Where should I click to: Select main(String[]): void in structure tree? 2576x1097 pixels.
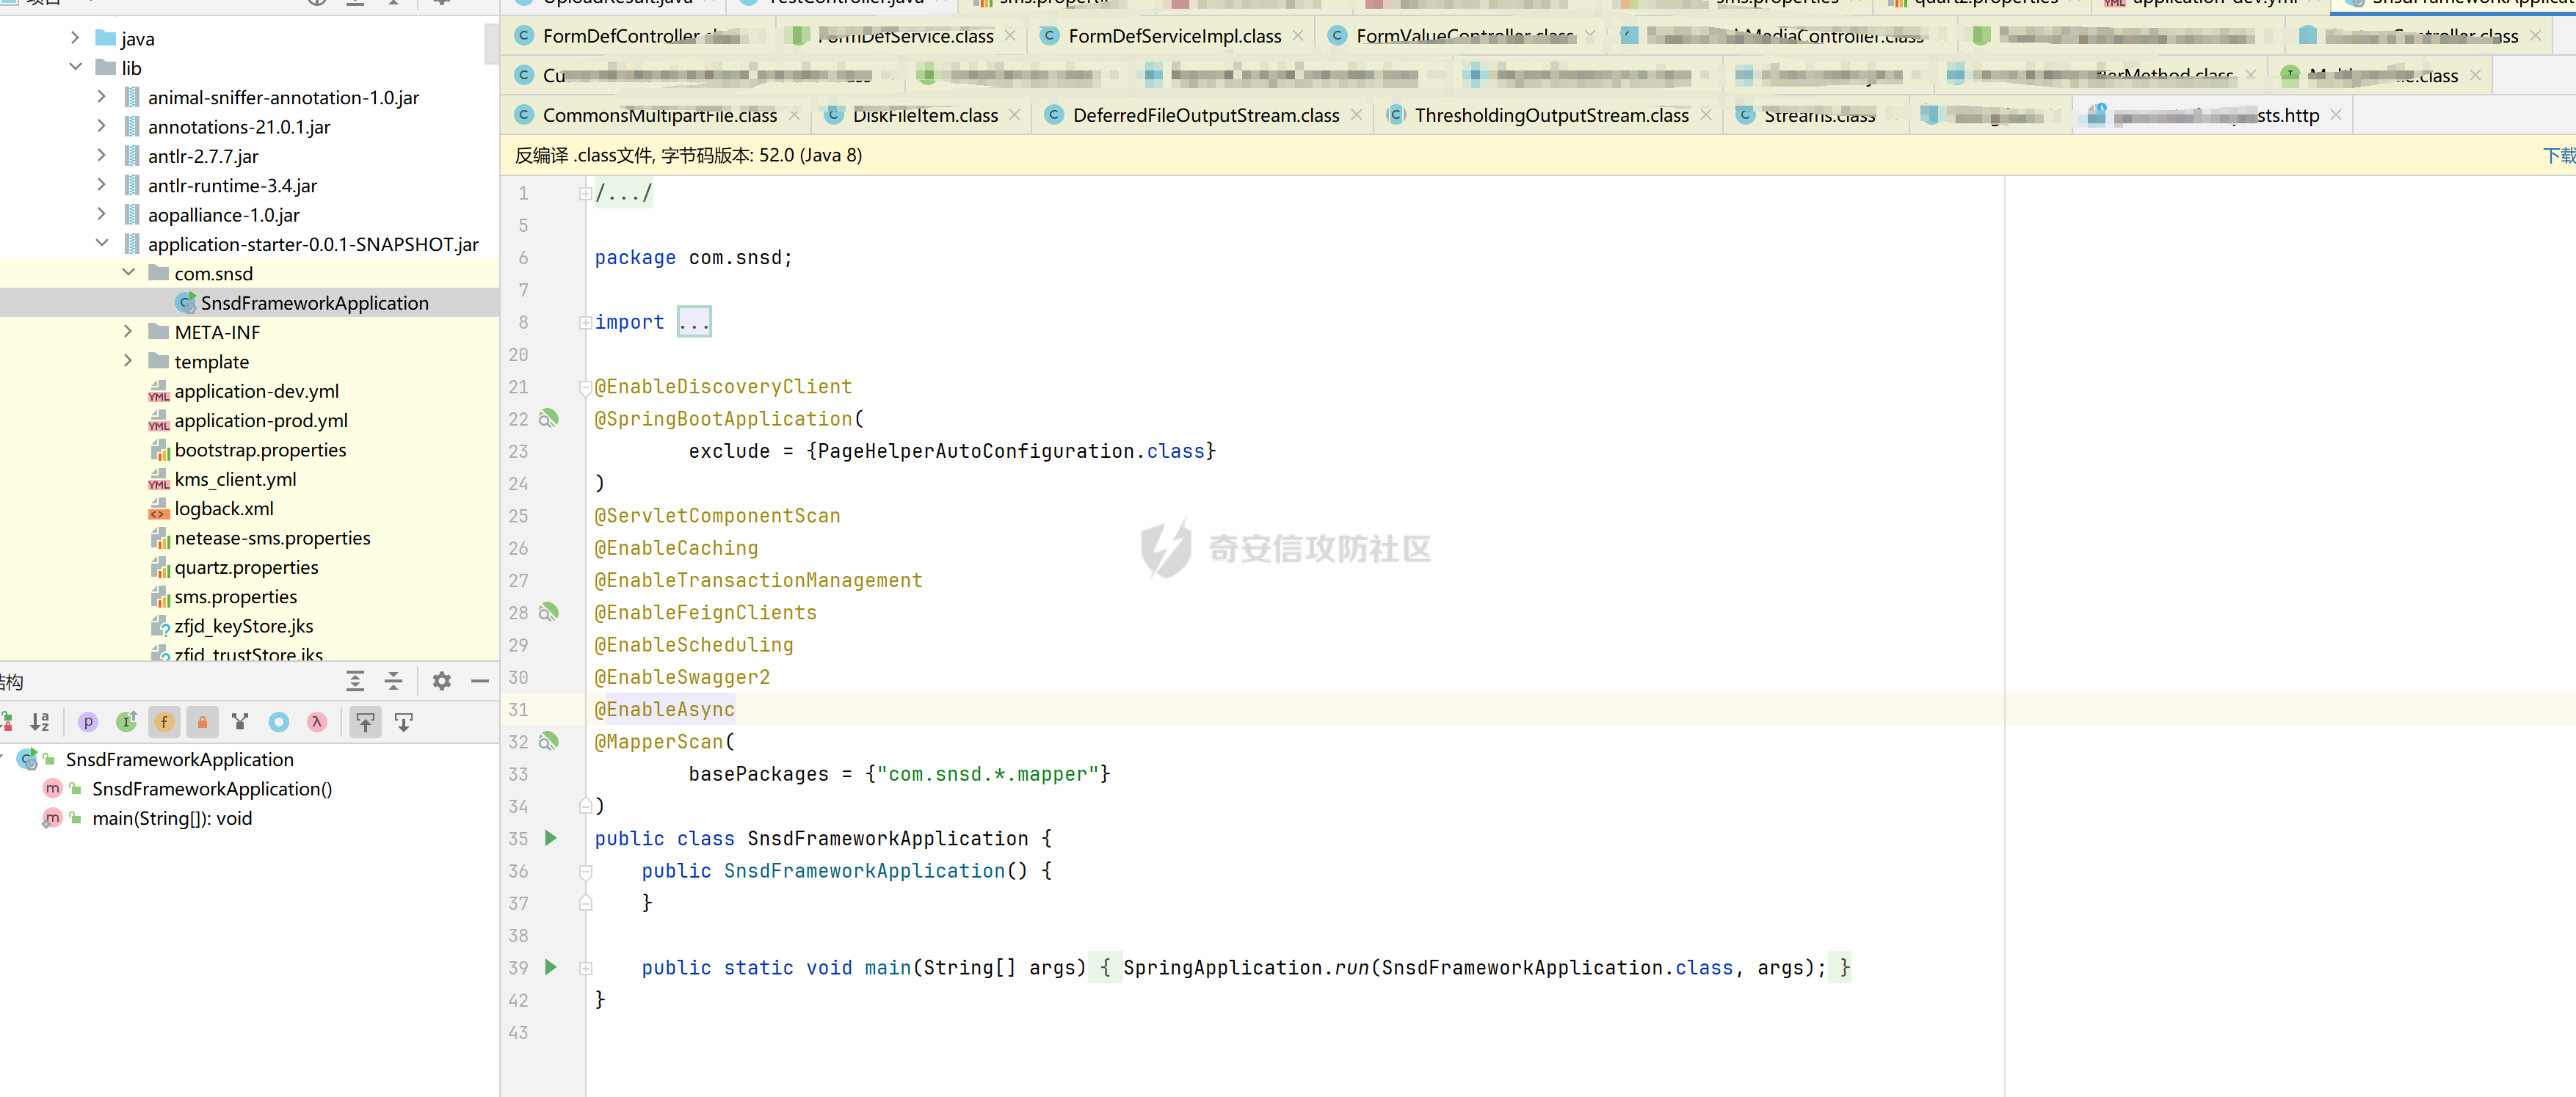click(x=172, y=818)
